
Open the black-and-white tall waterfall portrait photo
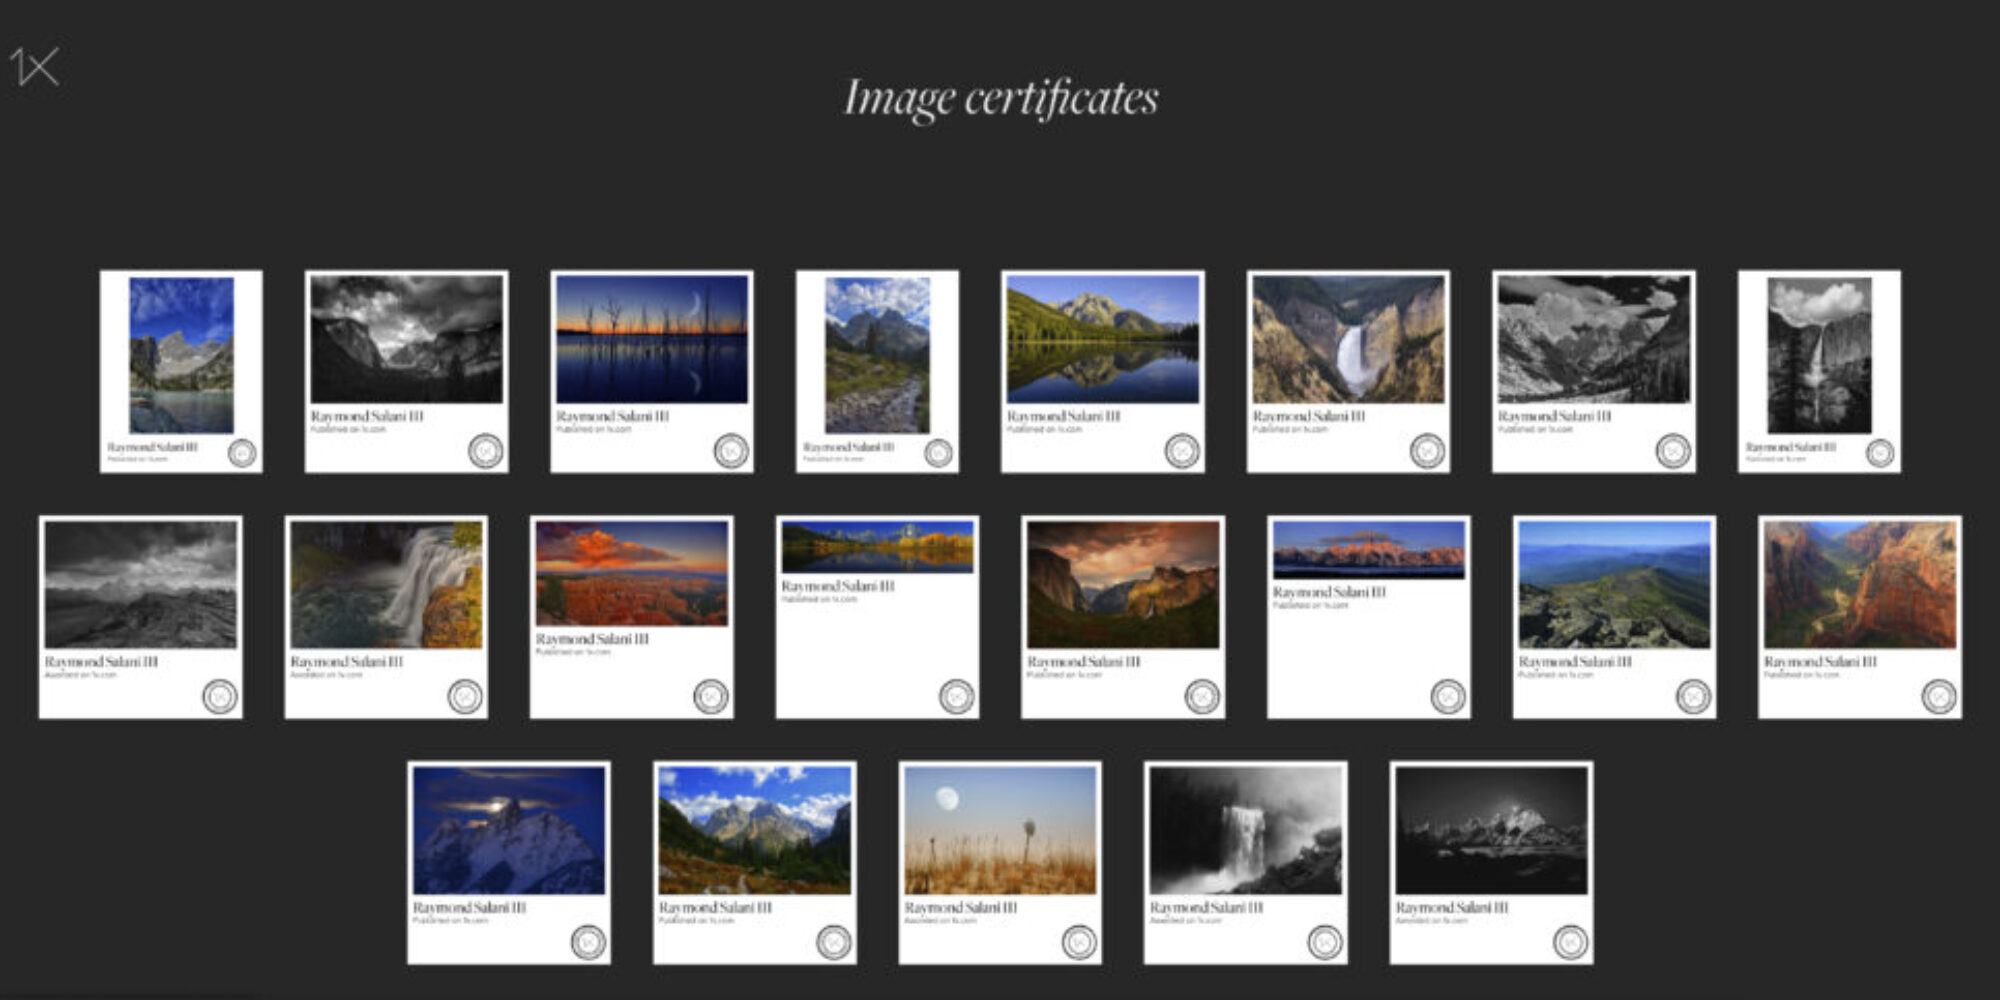point(1819,355)
